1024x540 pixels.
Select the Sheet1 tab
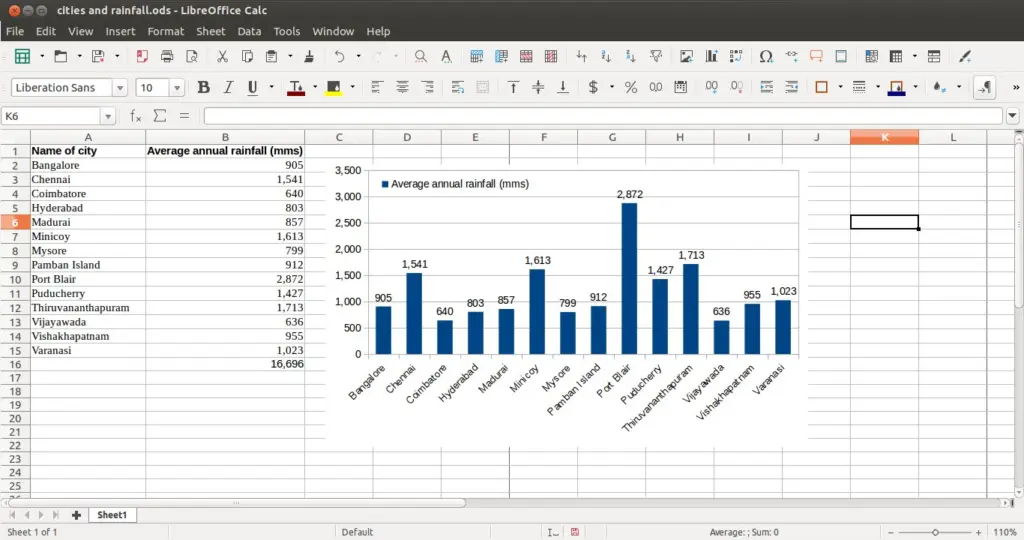coord(112,515)
